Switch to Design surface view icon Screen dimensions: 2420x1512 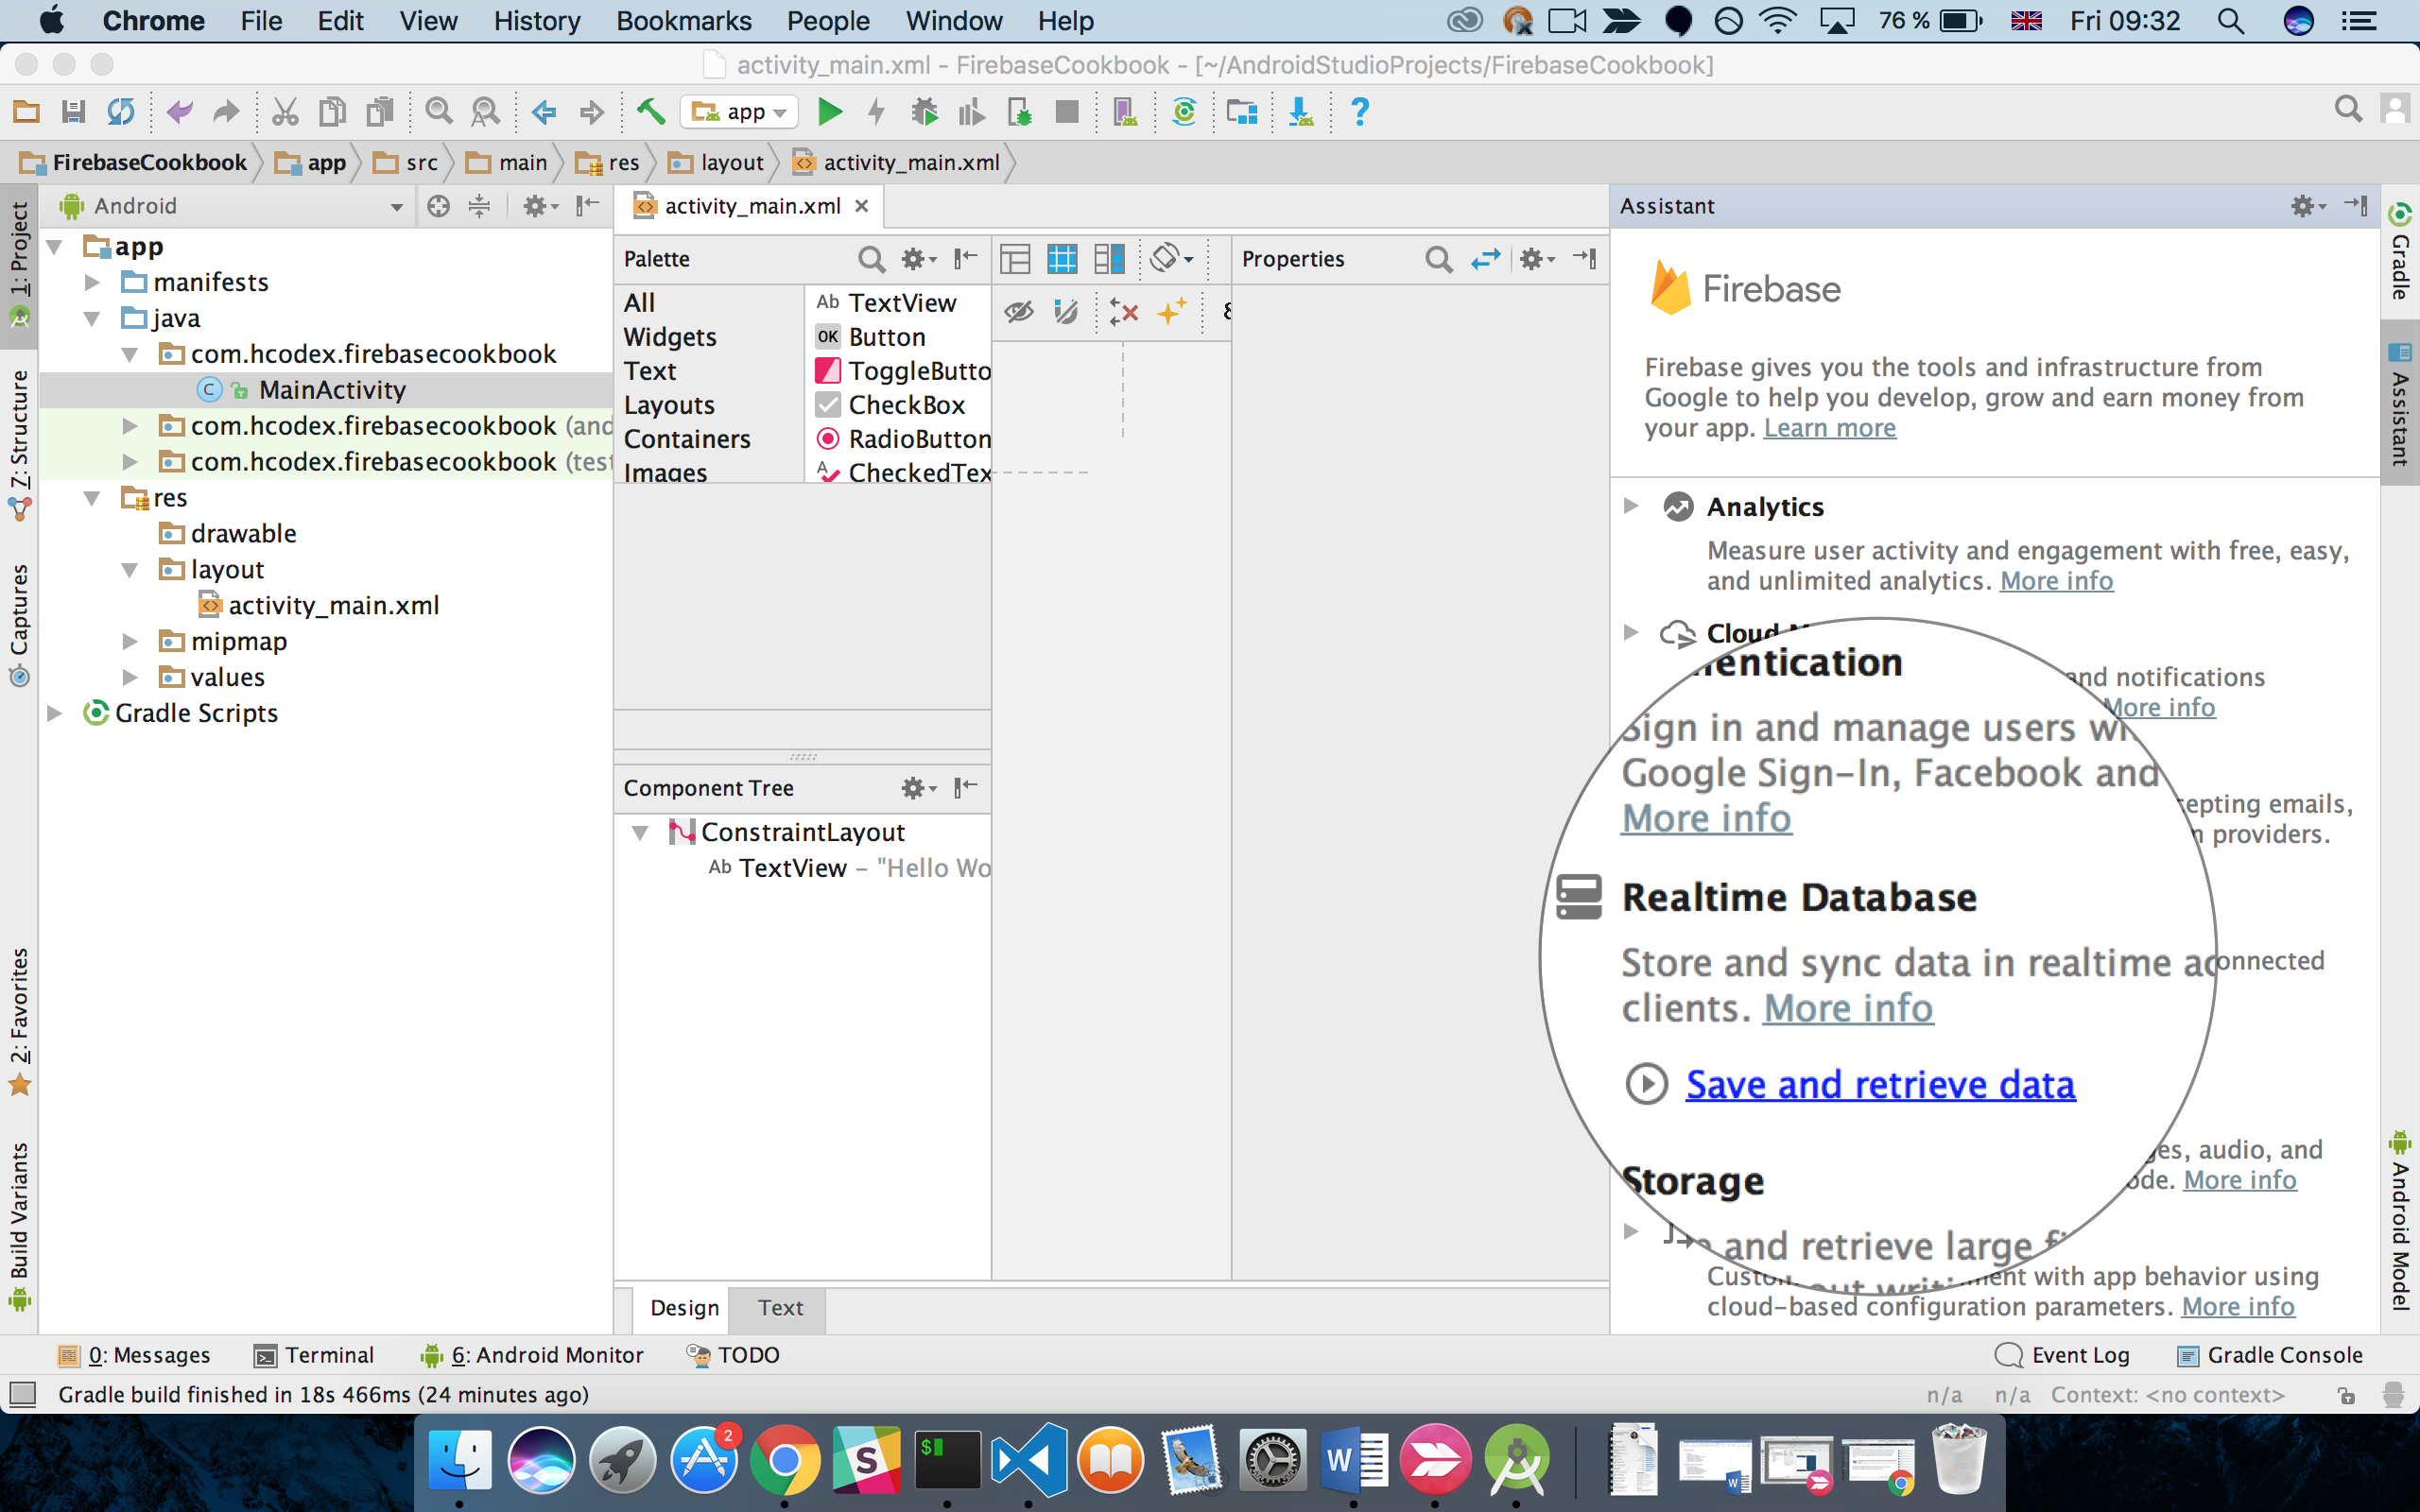pyautogui.click(x=1015, y=259)
